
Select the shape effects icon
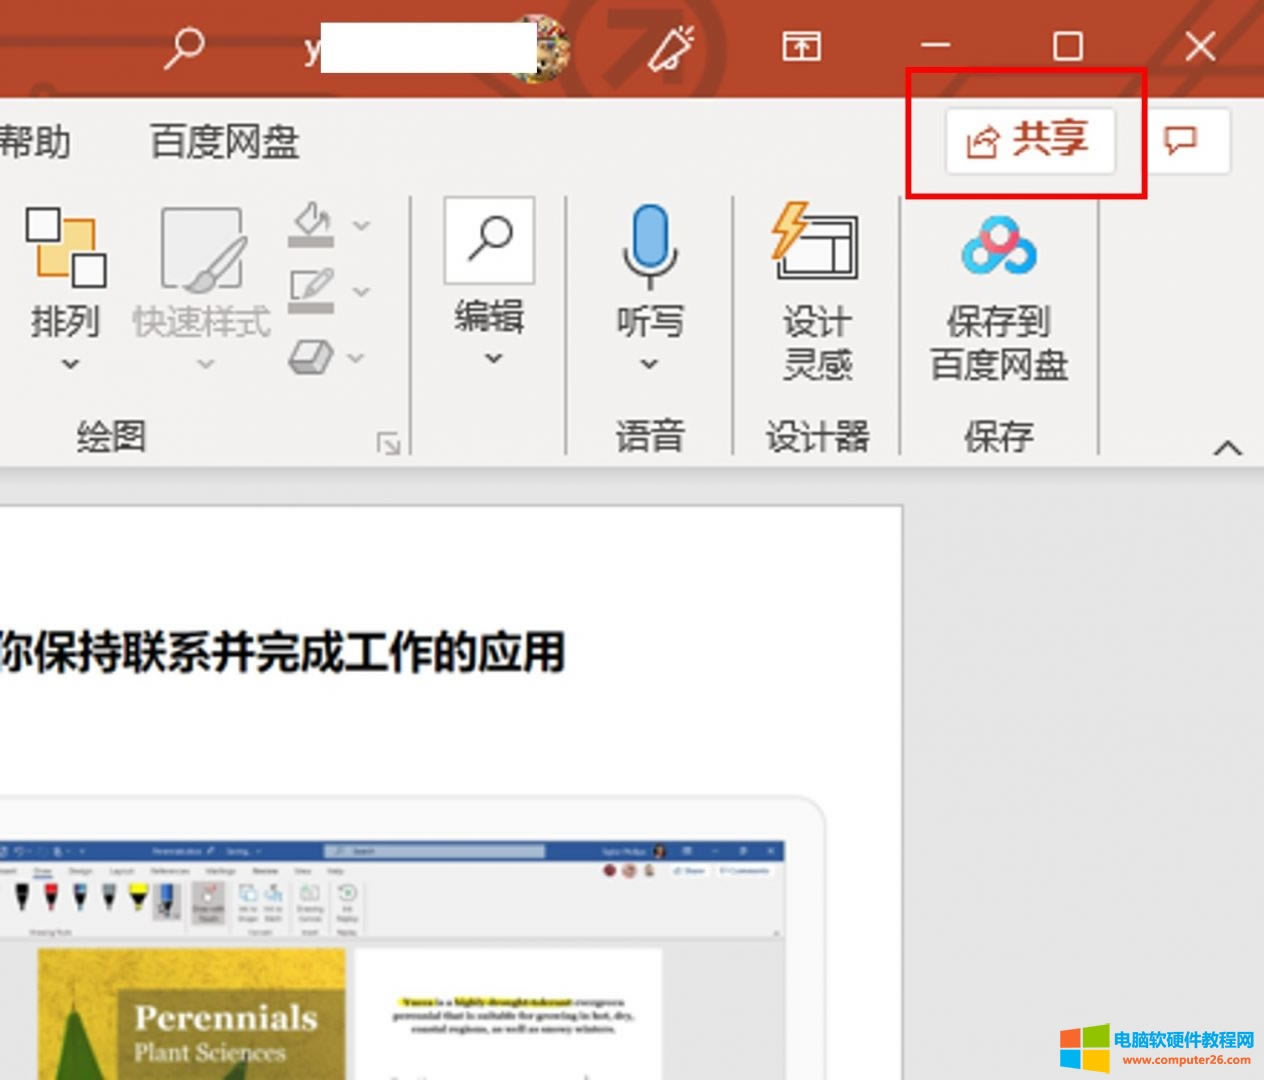(x=311, y=356)
